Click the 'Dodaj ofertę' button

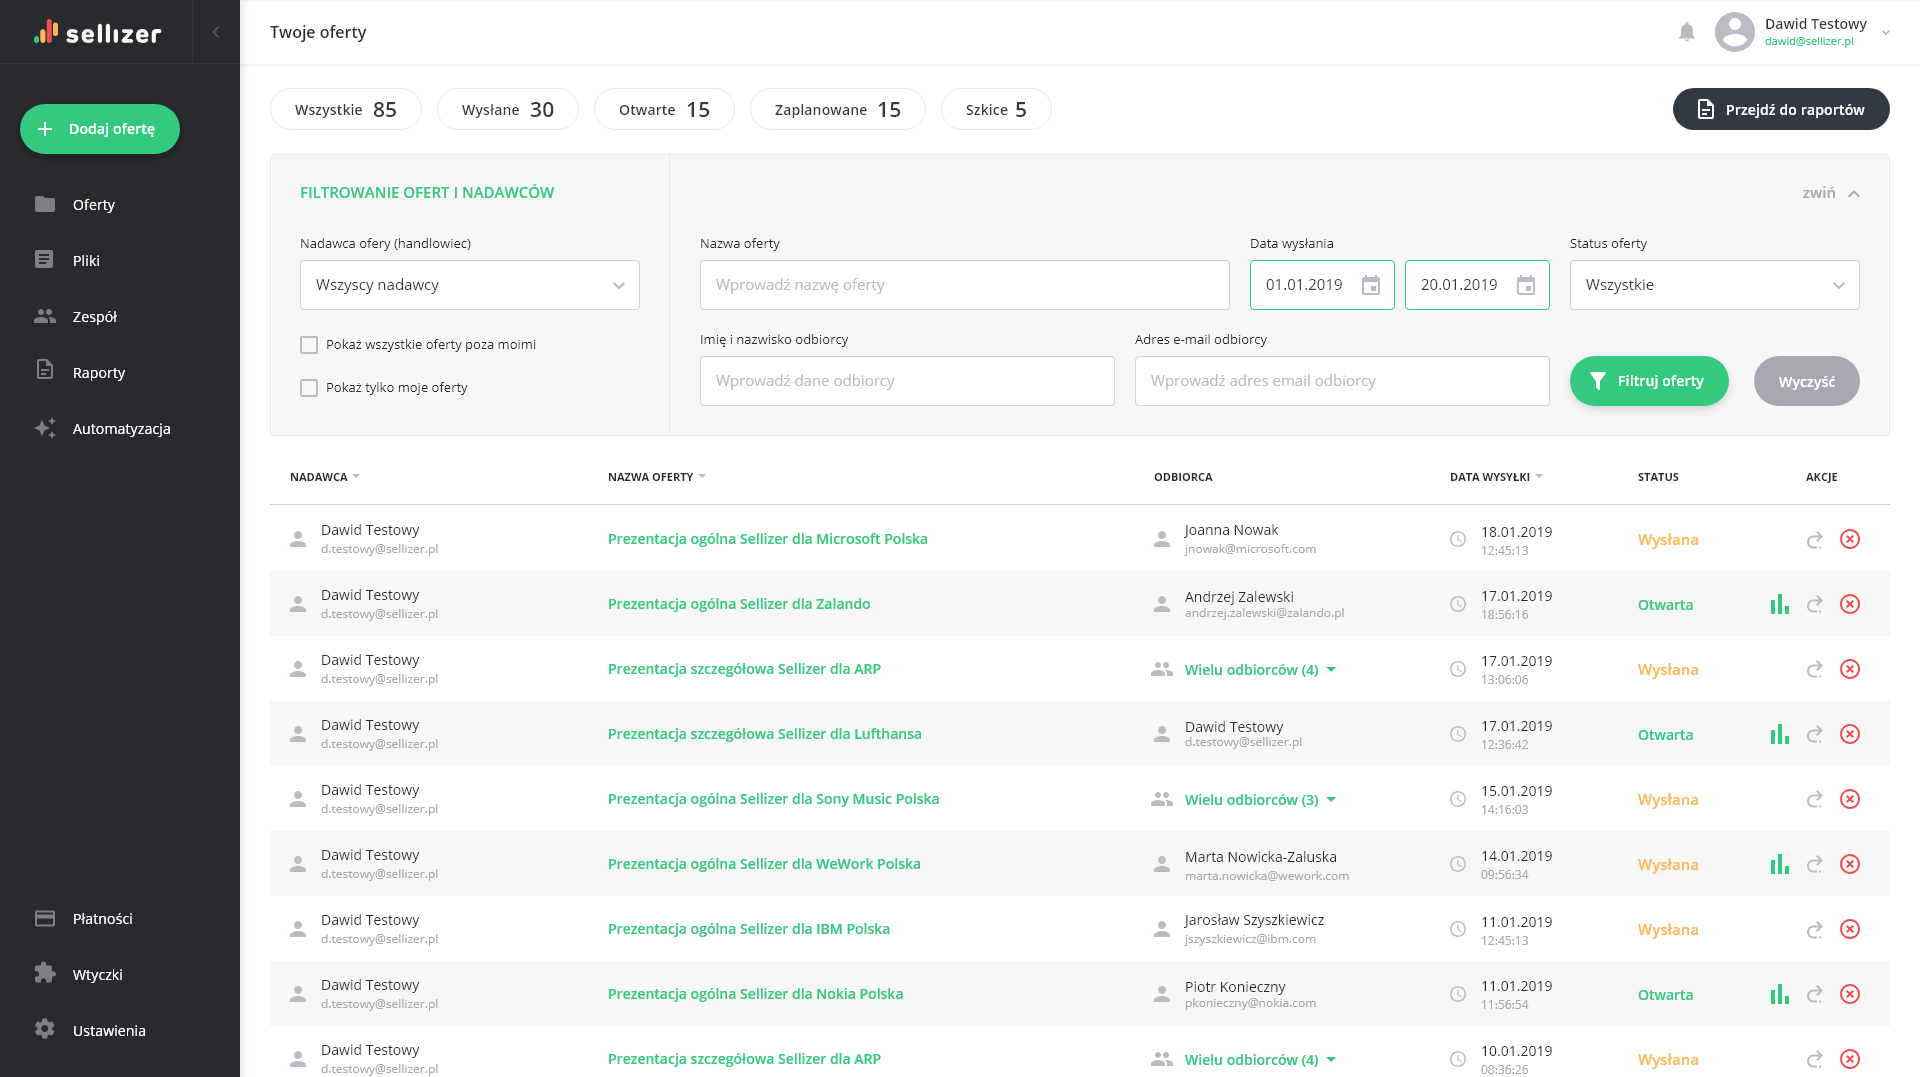[100, 129]
